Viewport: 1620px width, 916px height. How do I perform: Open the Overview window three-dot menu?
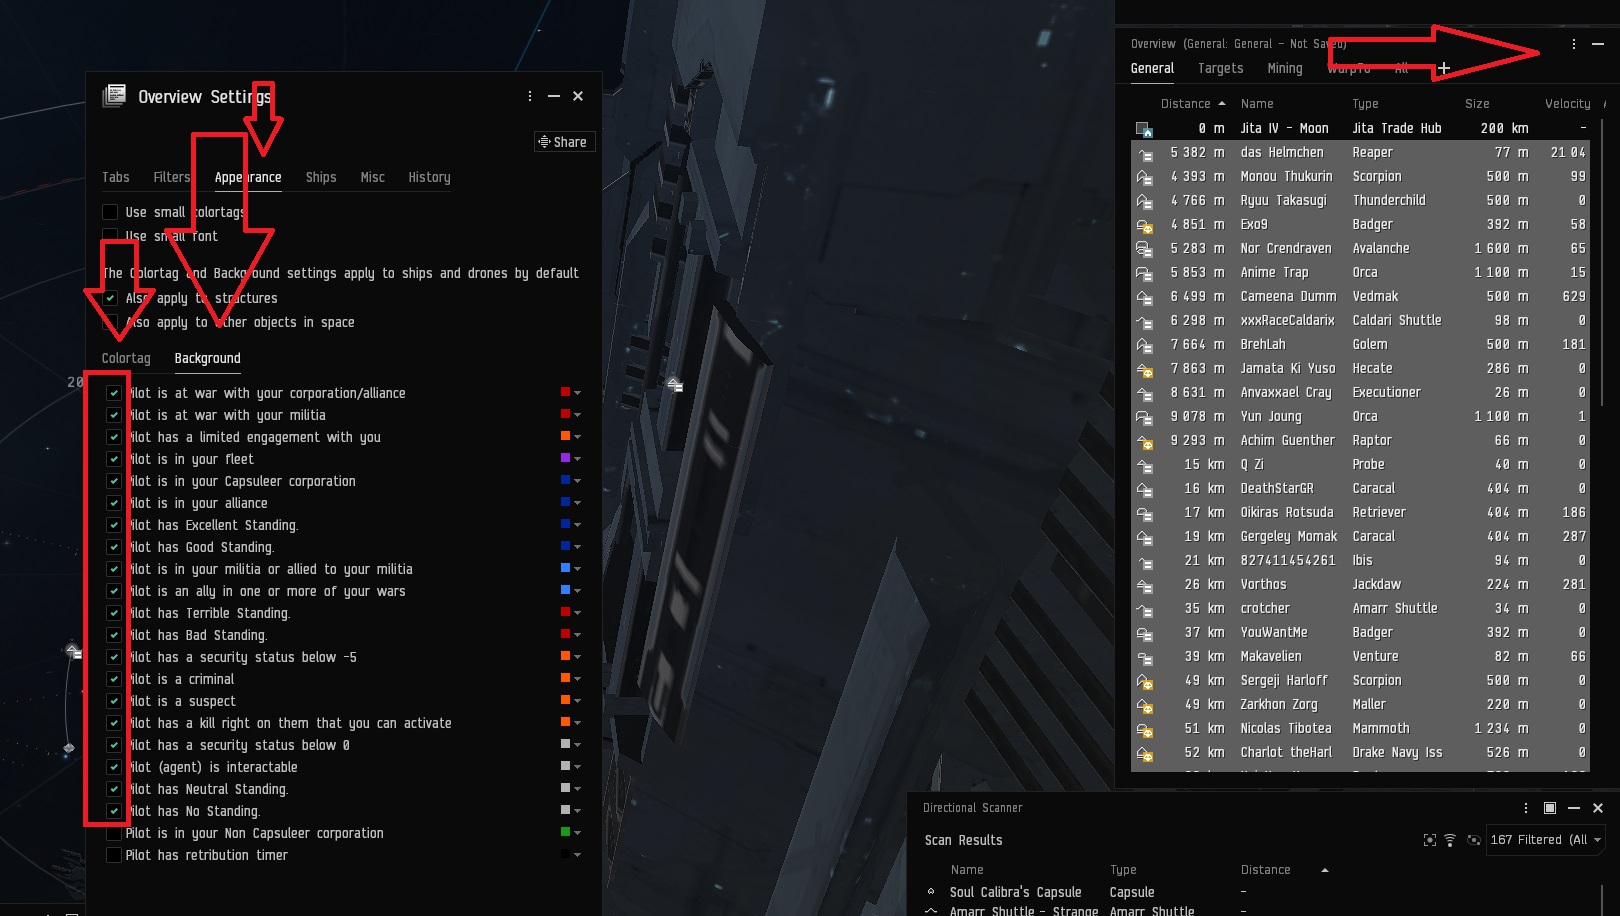tap(1574, 44)
